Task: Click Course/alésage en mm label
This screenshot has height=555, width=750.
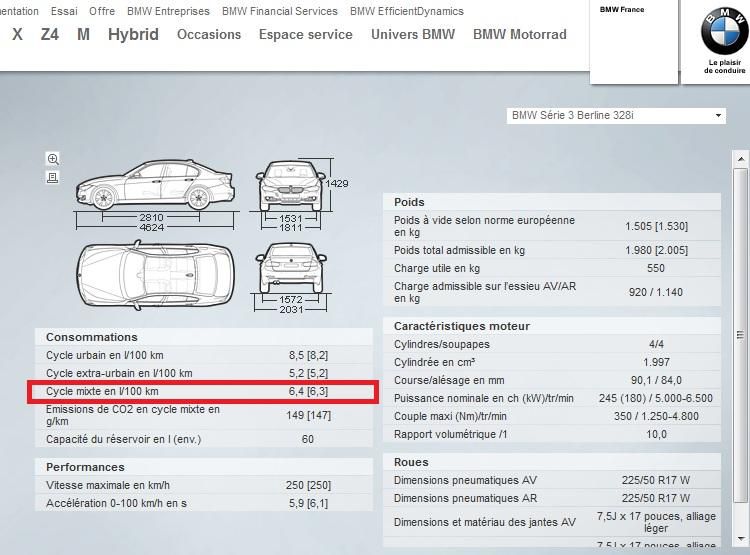Action: [x=449, y=380]
